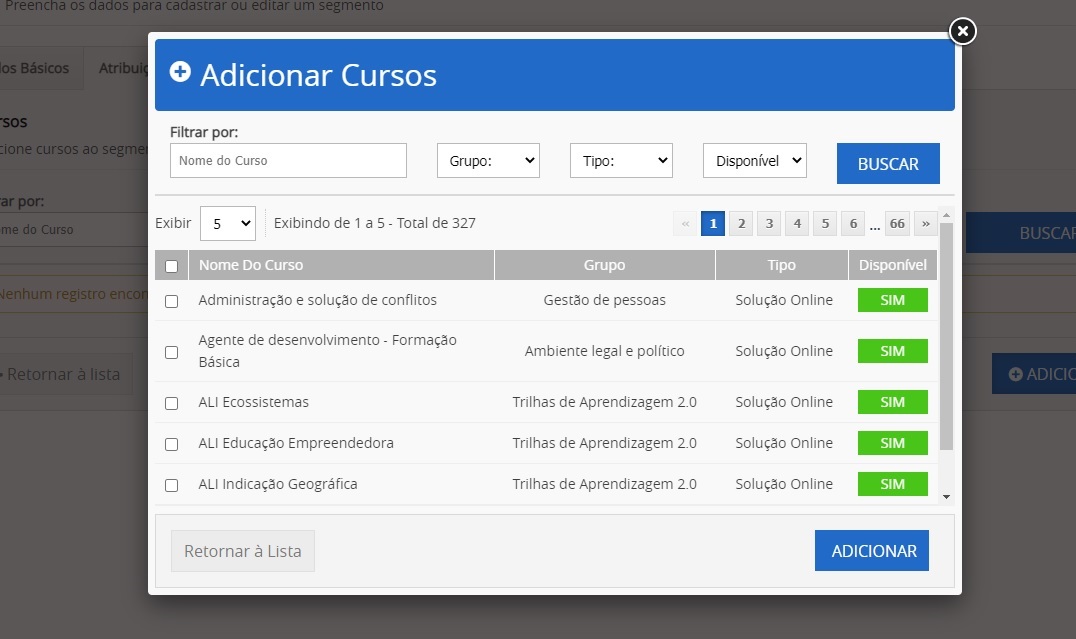Viewport: 1076px width, 639px height.
Task: Tick the select-all checkbox in table header
Action: click(x=171, y=266)
